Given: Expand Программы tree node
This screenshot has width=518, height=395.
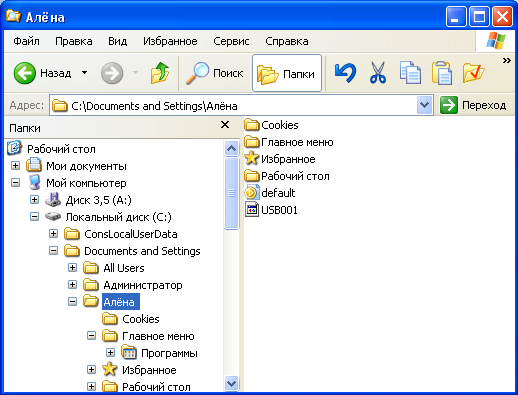Looking at the screenshot, I should point(110,352).
